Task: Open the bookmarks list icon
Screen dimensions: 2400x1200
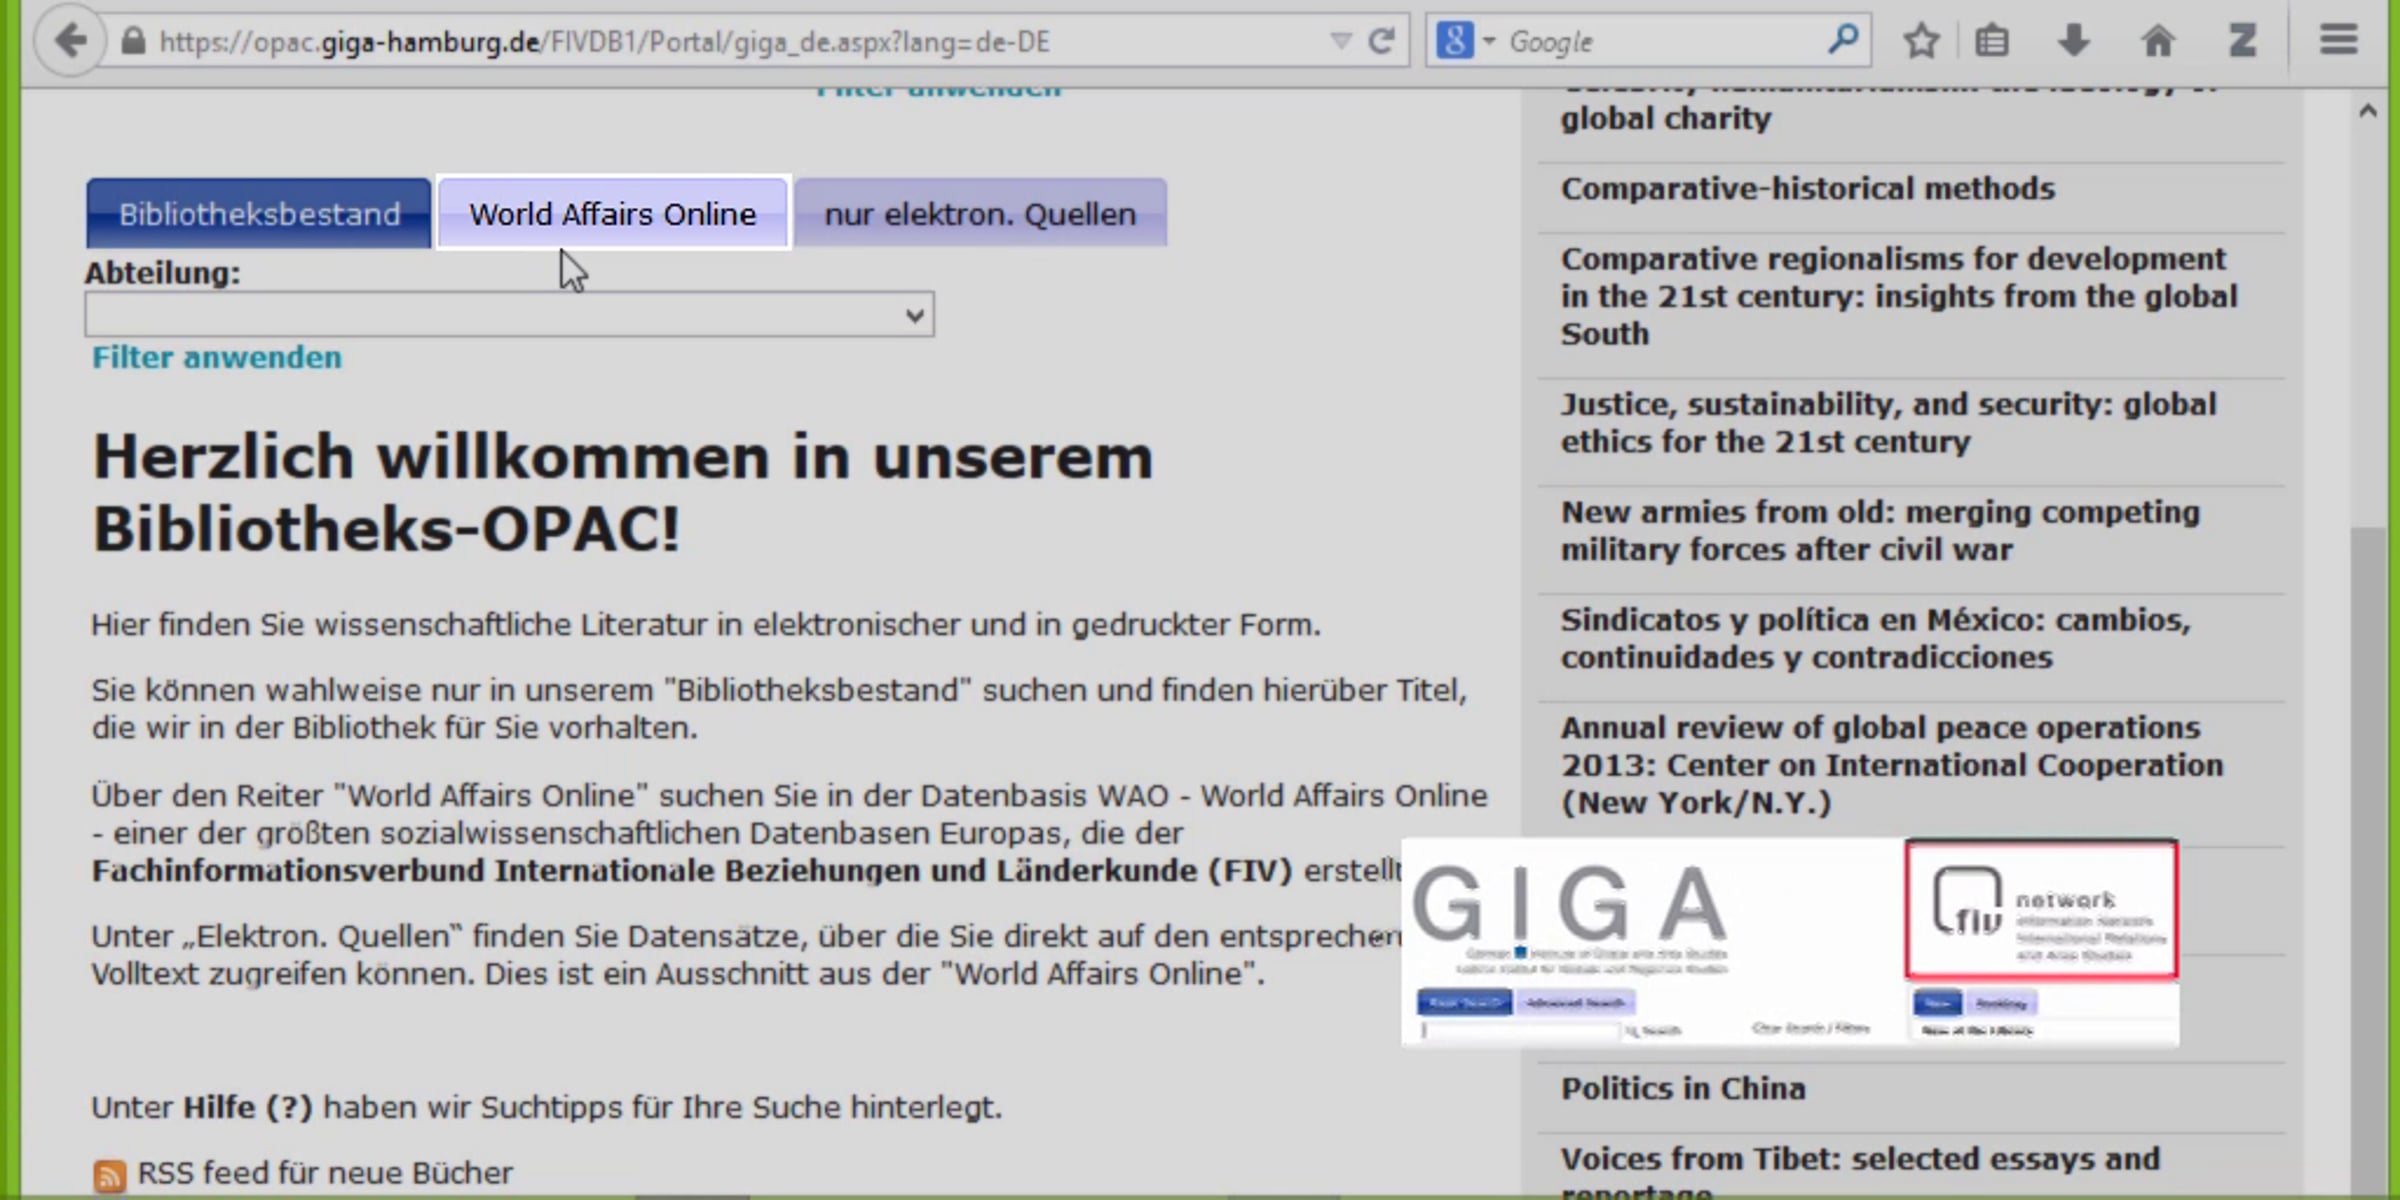Action: point(1992,41)
